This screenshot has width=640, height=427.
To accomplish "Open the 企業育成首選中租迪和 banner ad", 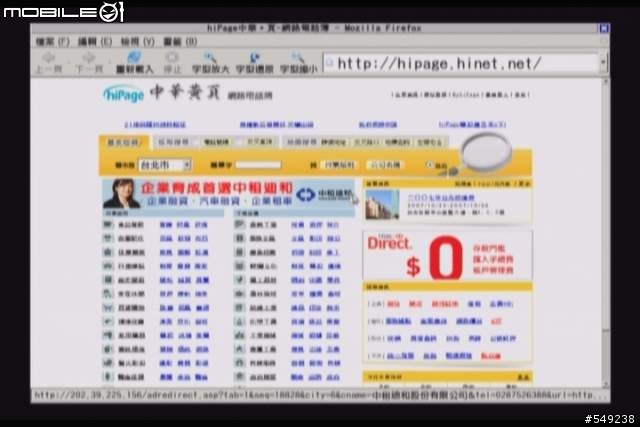I will coord(229,194).
